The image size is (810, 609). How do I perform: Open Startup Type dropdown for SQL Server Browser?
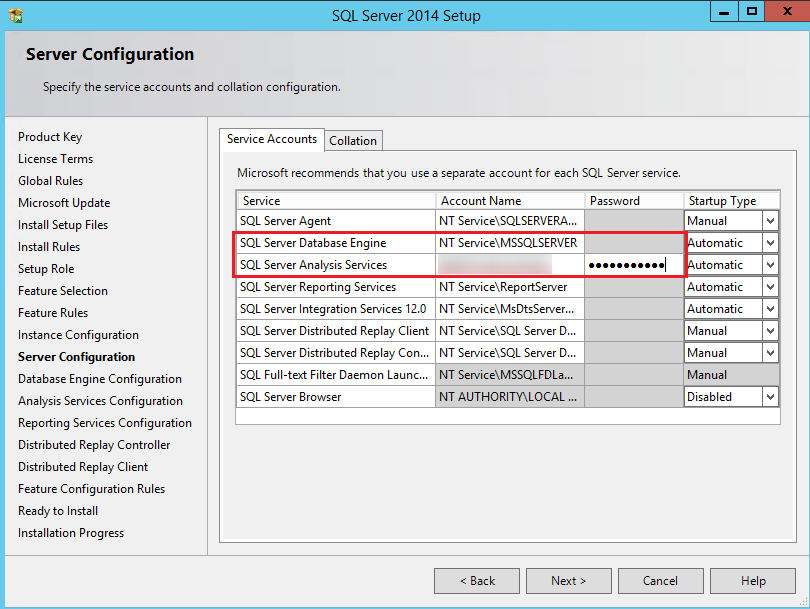tap(770, 397)
